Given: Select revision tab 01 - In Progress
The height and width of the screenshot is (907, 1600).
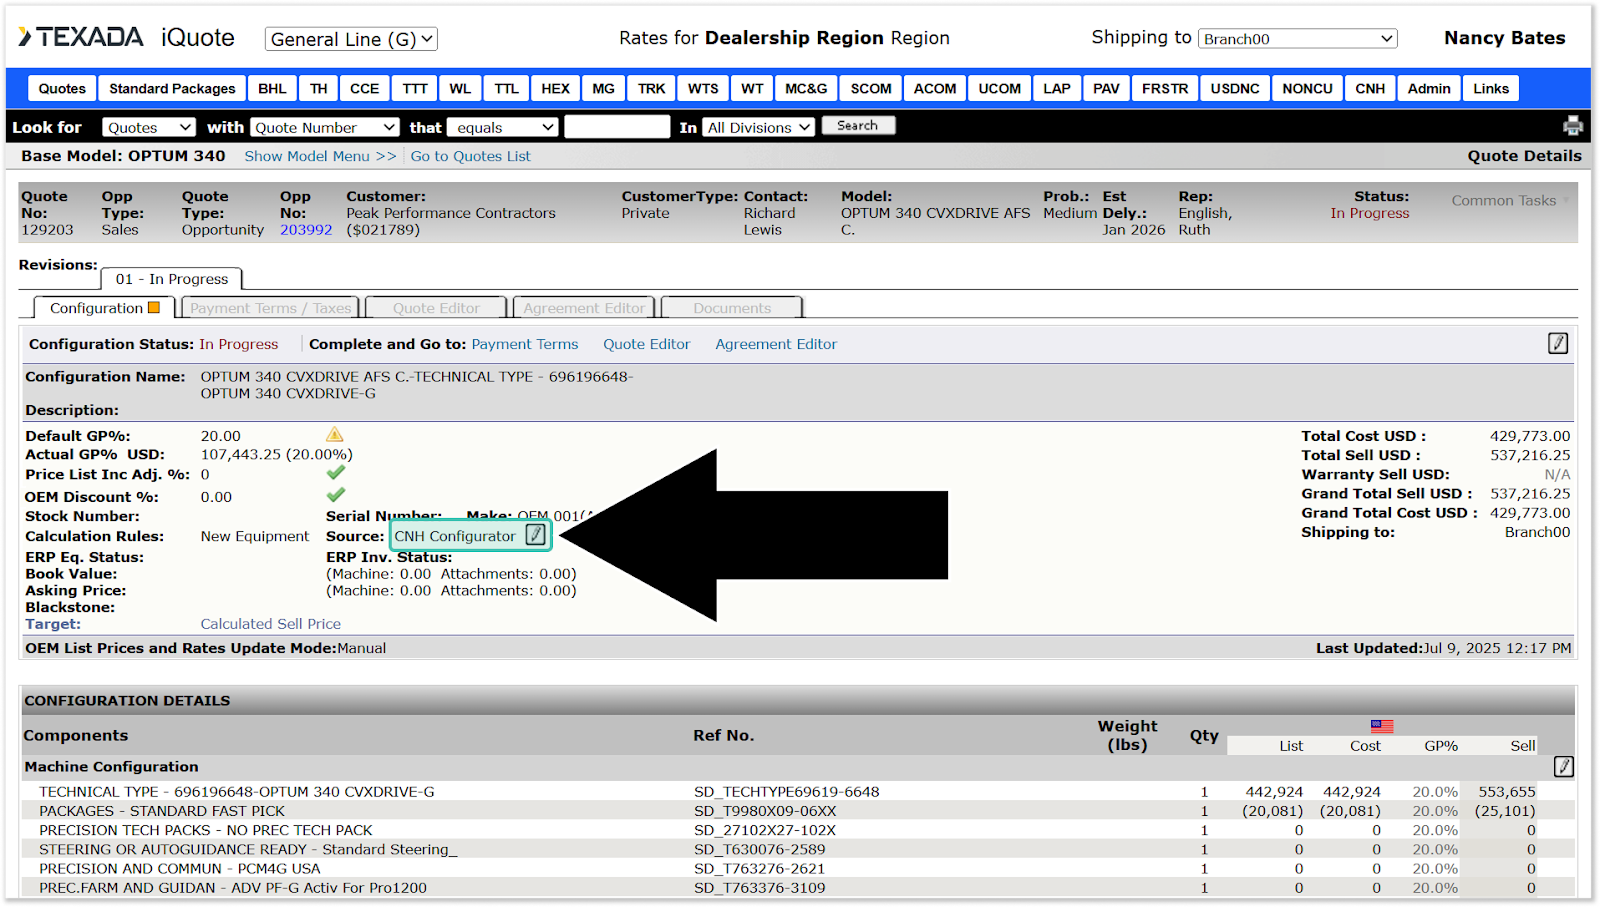Looking at the screenshot, I should pos(172,279).
